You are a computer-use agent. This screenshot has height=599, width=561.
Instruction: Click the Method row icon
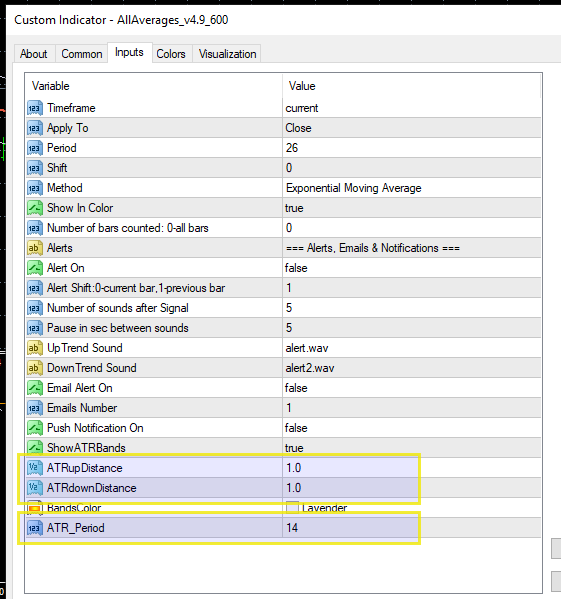[x=35, y=188]
